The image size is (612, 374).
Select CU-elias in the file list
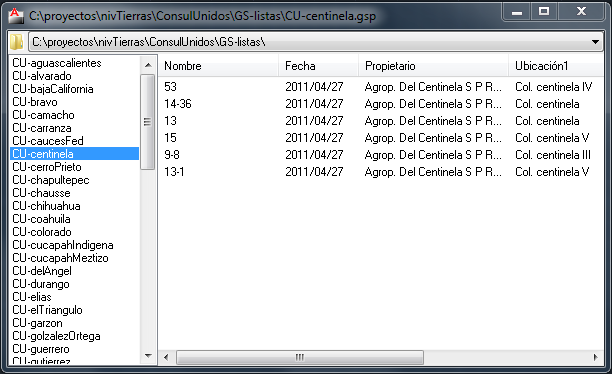click(74, 297)
